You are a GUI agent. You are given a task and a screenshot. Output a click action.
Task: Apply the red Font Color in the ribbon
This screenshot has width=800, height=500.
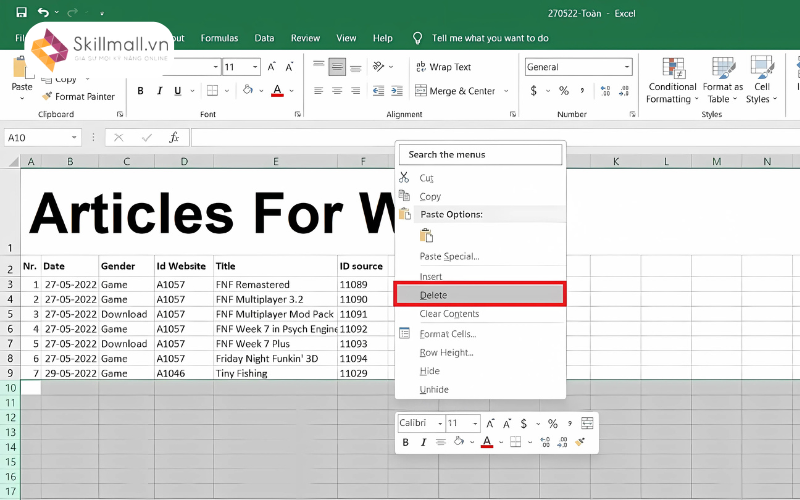click(277, 91)
